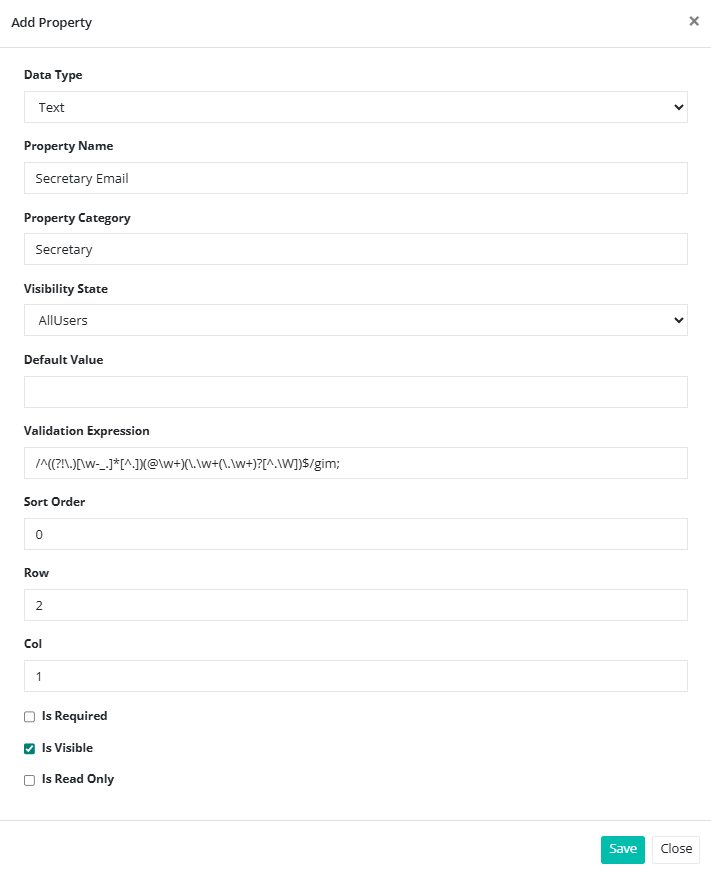Click the "Is Read Only" label text
The width and height of the screenshot is (711, 873).
[78, 779]
